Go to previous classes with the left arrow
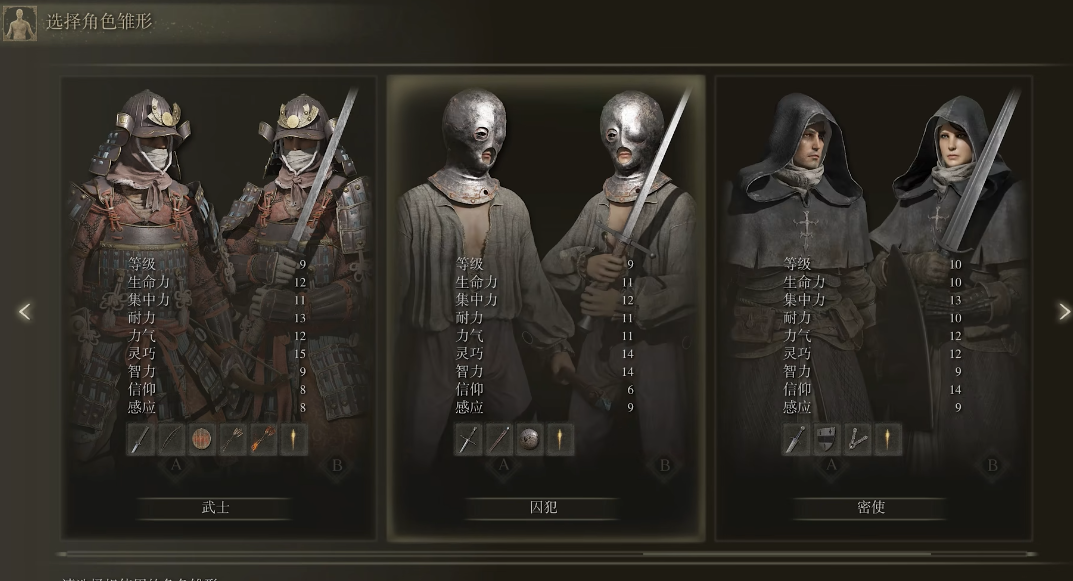Screen dimensions: 1073x581 25,312
